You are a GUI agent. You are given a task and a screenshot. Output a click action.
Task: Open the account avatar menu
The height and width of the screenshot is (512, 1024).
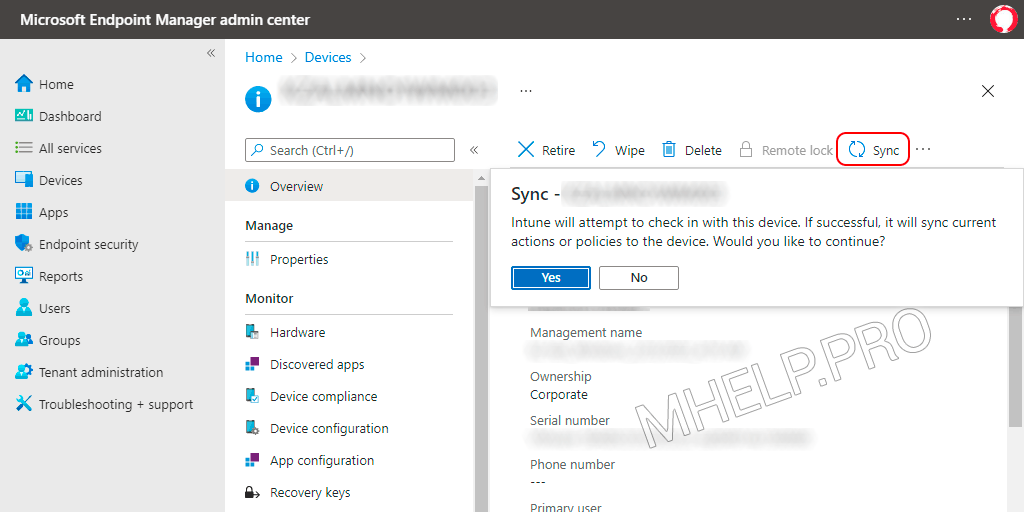[x=1002, y=20]
